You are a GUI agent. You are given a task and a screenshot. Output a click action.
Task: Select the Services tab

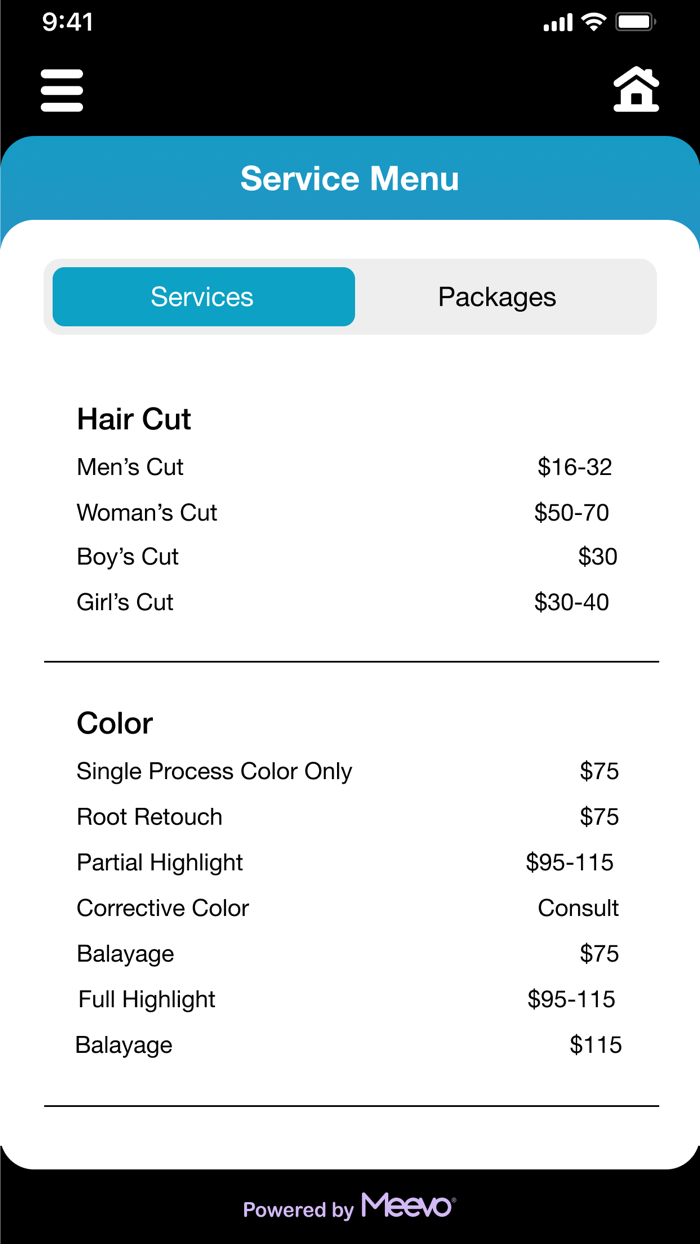202,296
